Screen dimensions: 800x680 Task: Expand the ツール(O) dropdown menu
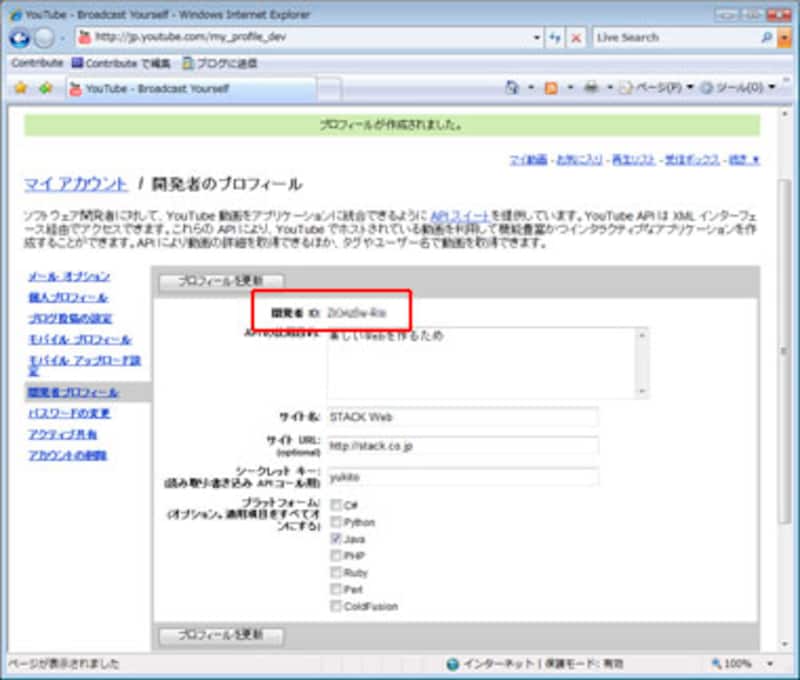(x=738, y=88)
